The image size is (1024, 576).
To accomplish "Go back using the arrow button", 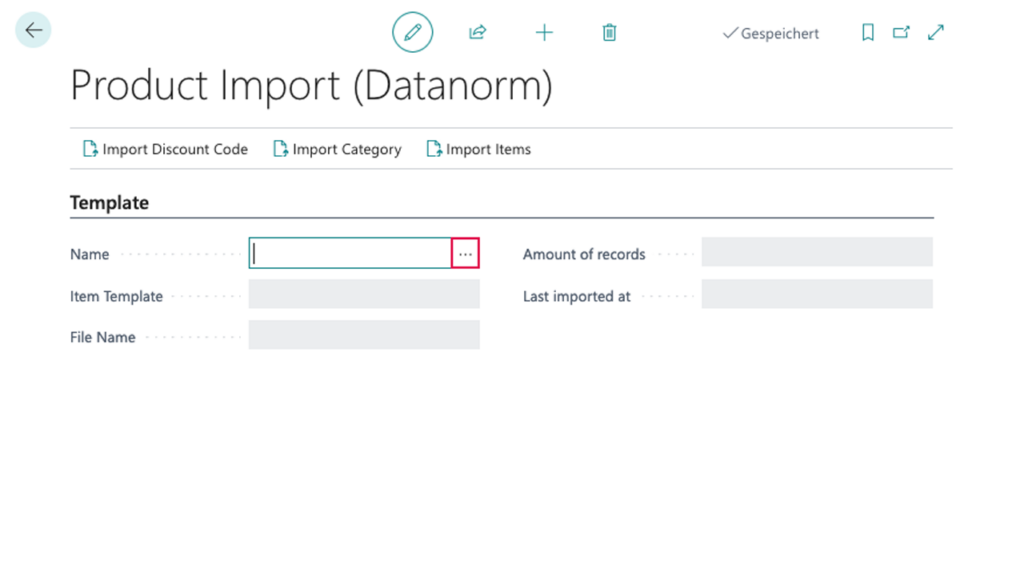I will coord(33,30).
